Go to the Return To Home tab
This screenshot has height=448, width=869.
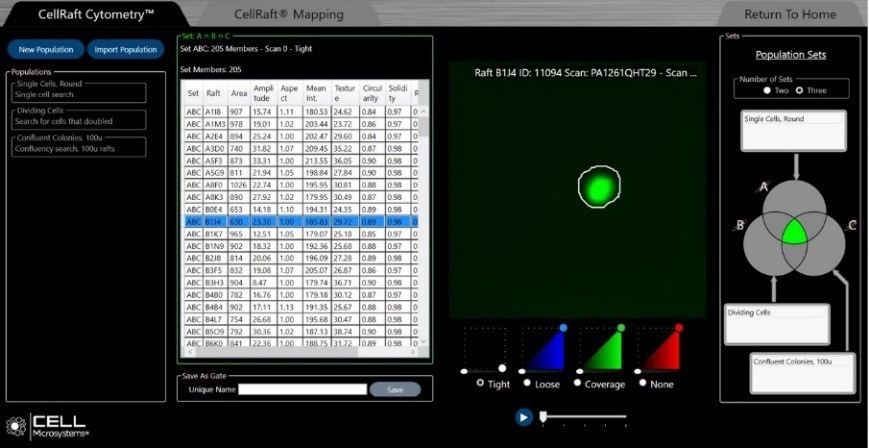pos(789,15)
